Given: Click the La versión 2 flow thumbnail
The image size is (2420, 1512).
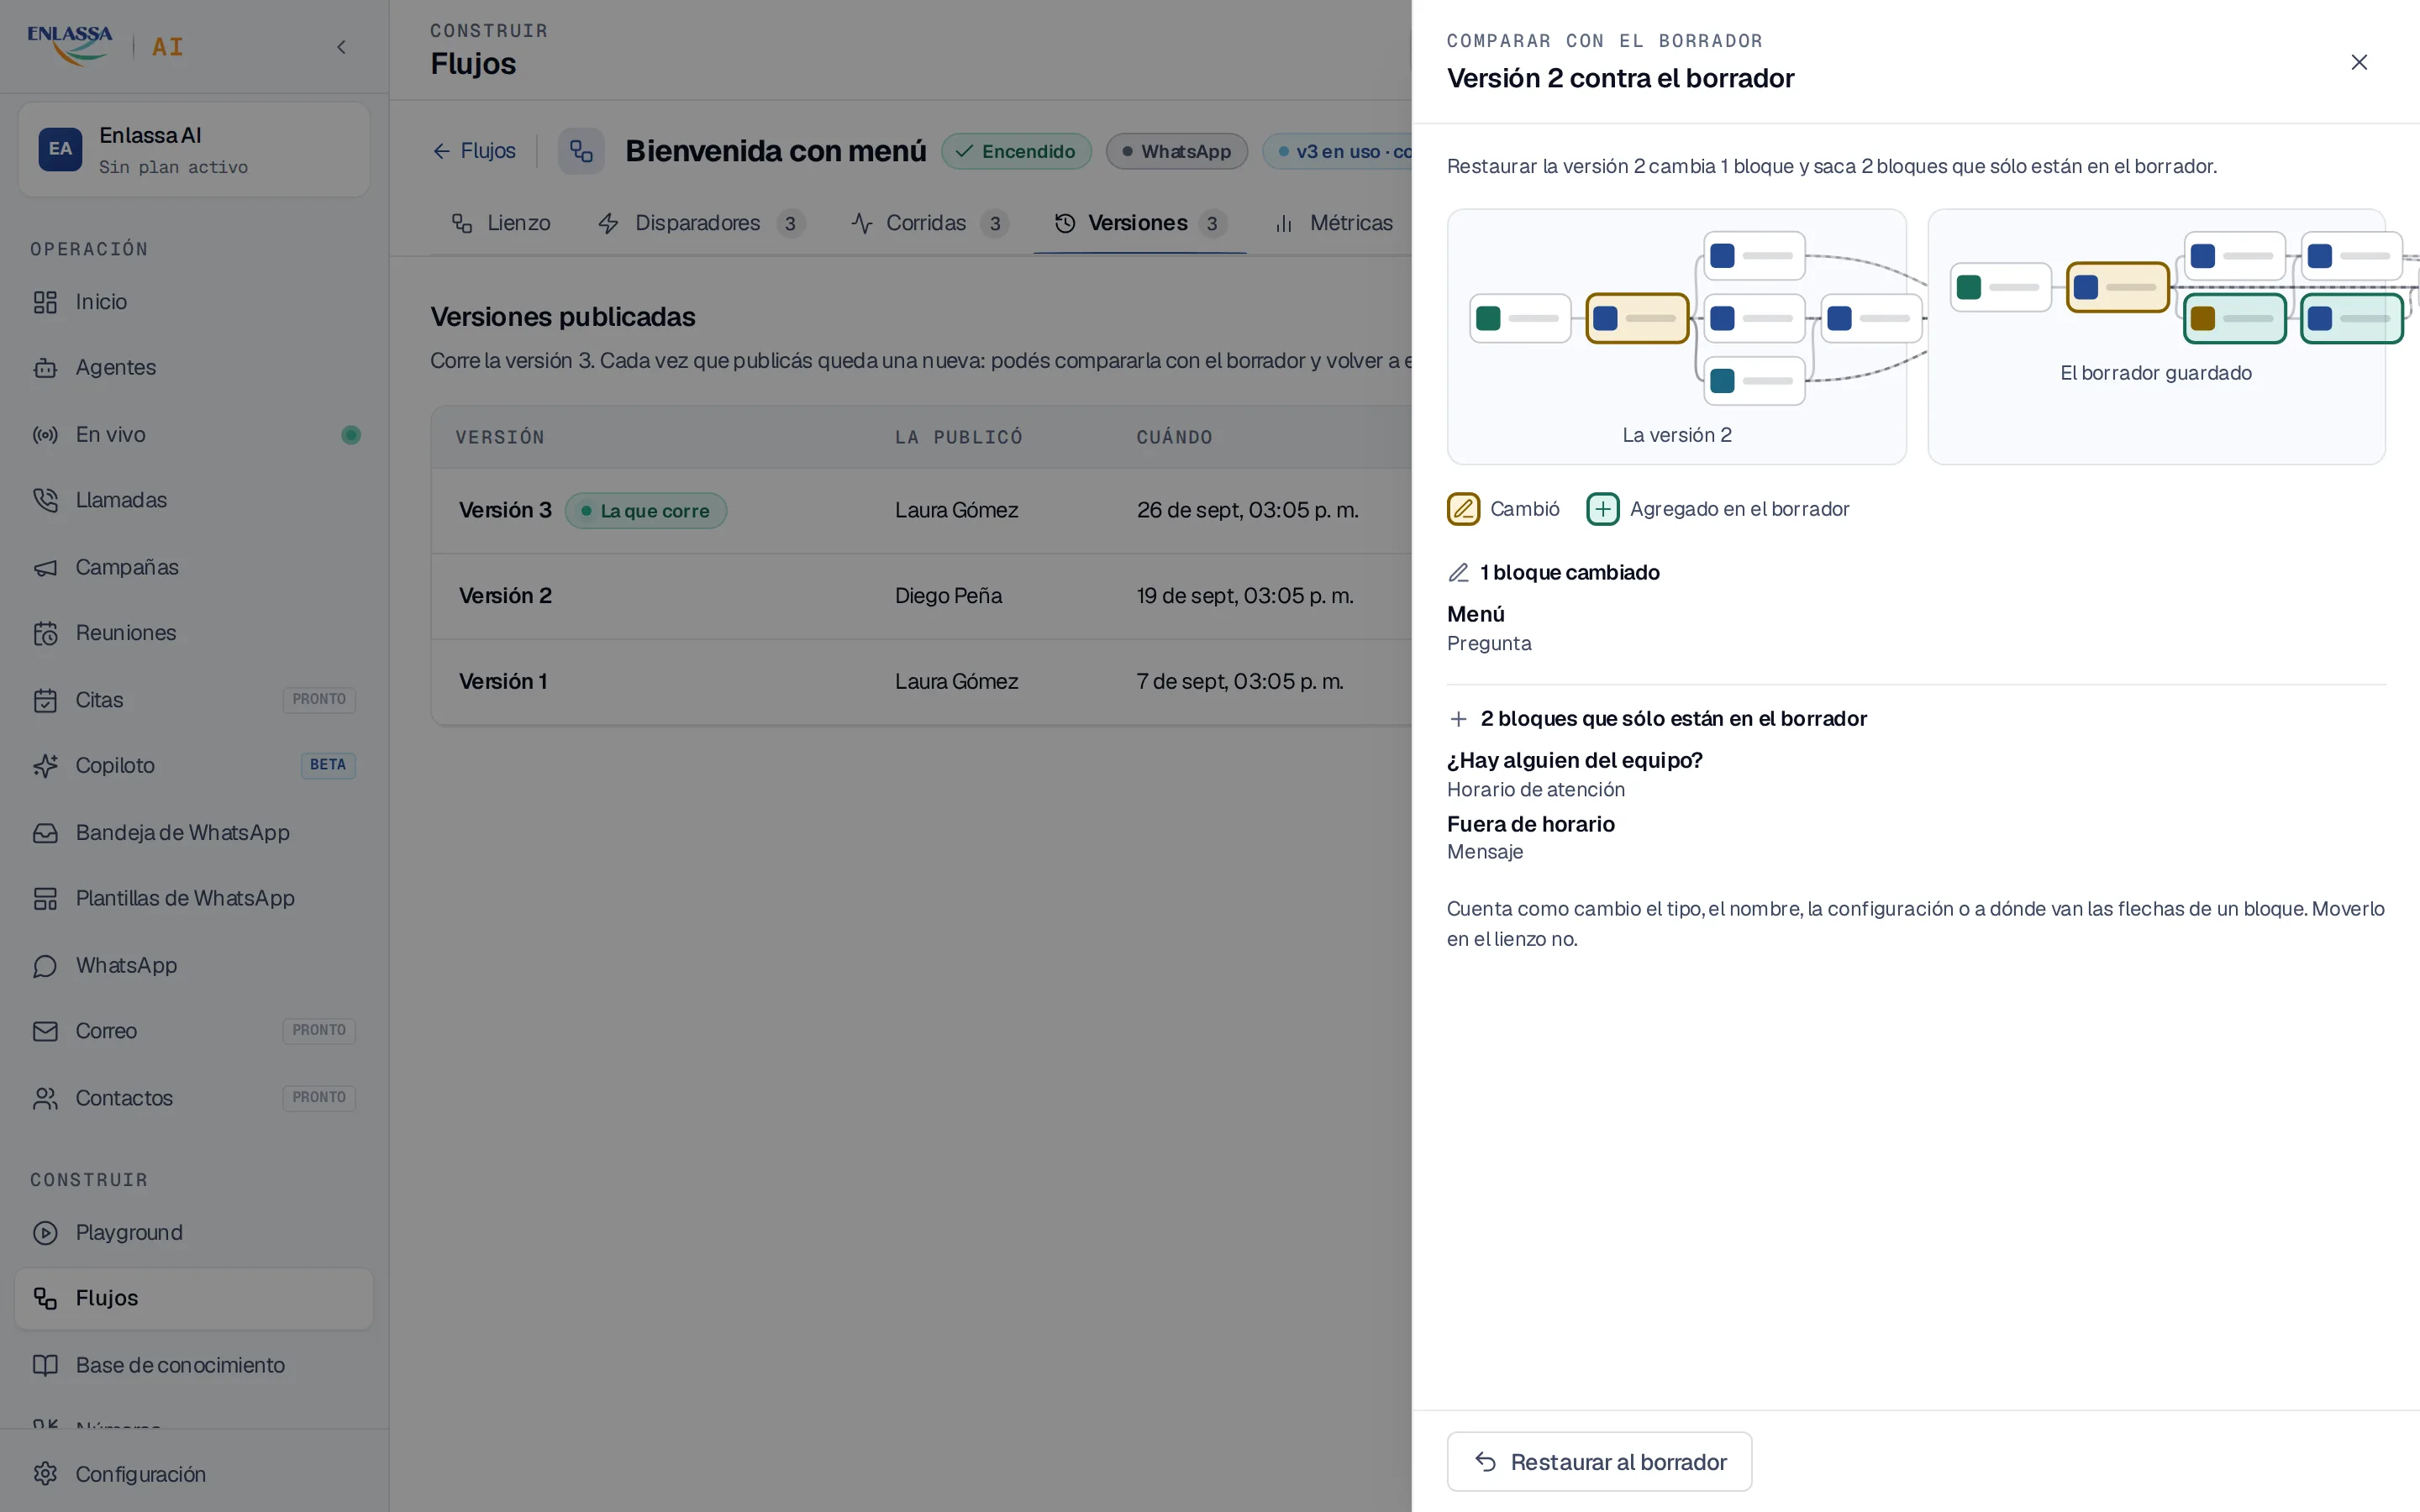Looking at the screenshot, I should [x=1676, y=337].
